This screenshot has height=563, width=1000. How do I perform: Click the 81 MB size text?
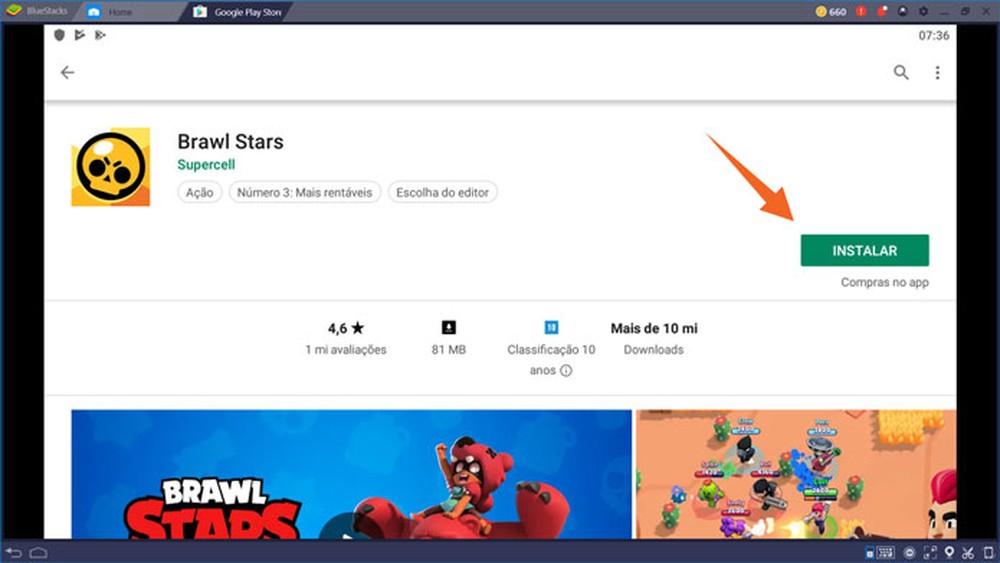tap(449, 349)
